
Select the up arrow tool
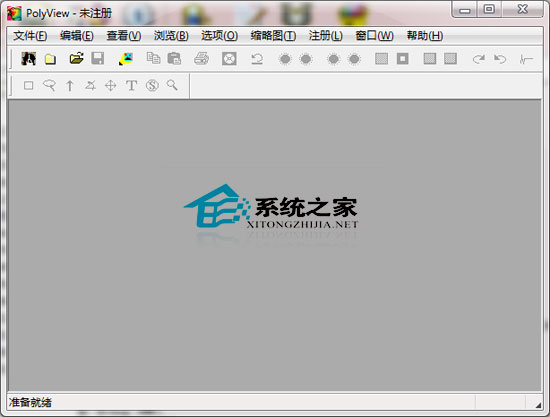pos(70,86)
